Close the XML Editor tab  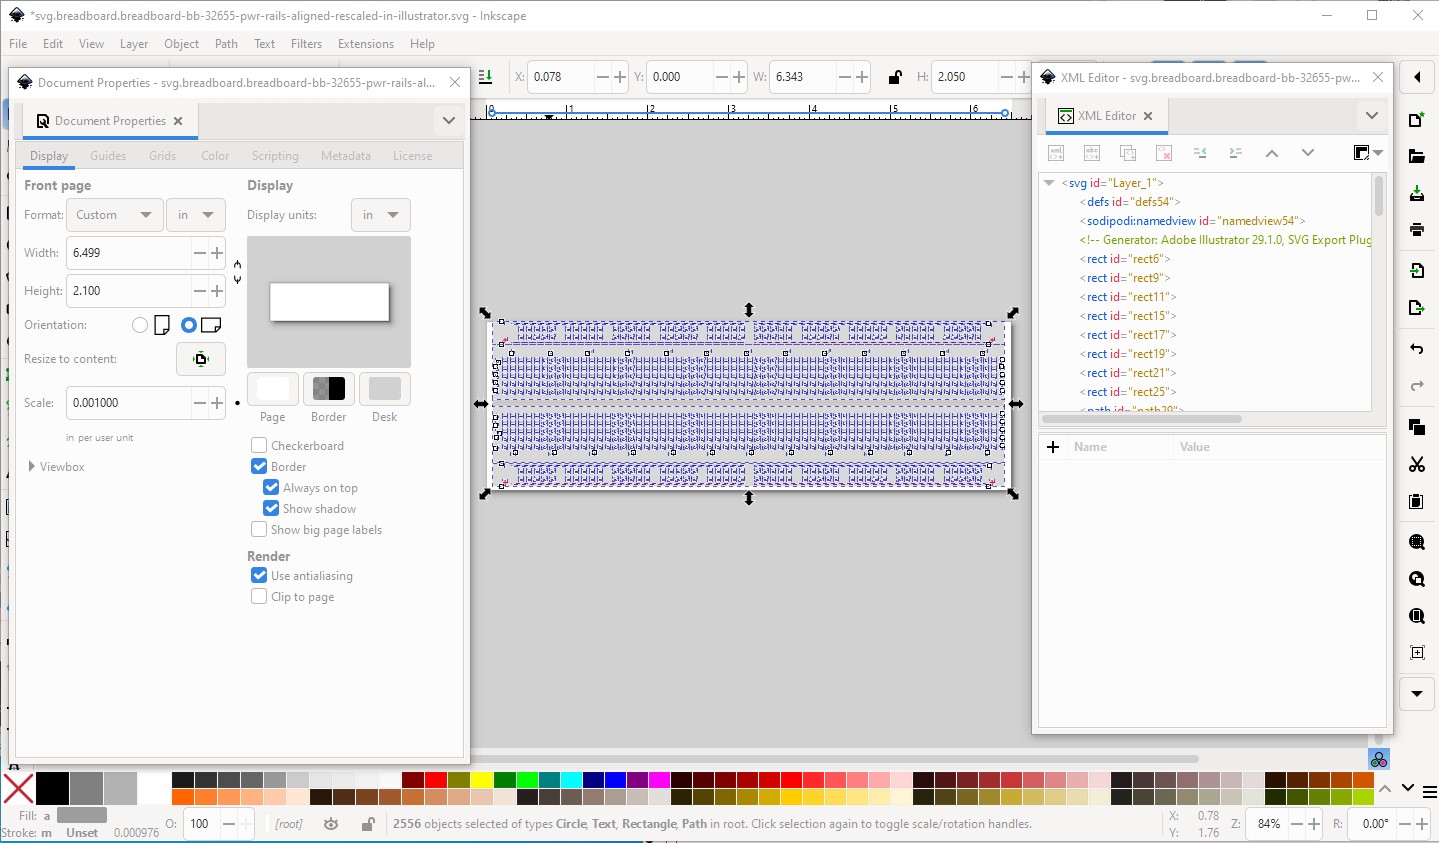point(1148,116)
